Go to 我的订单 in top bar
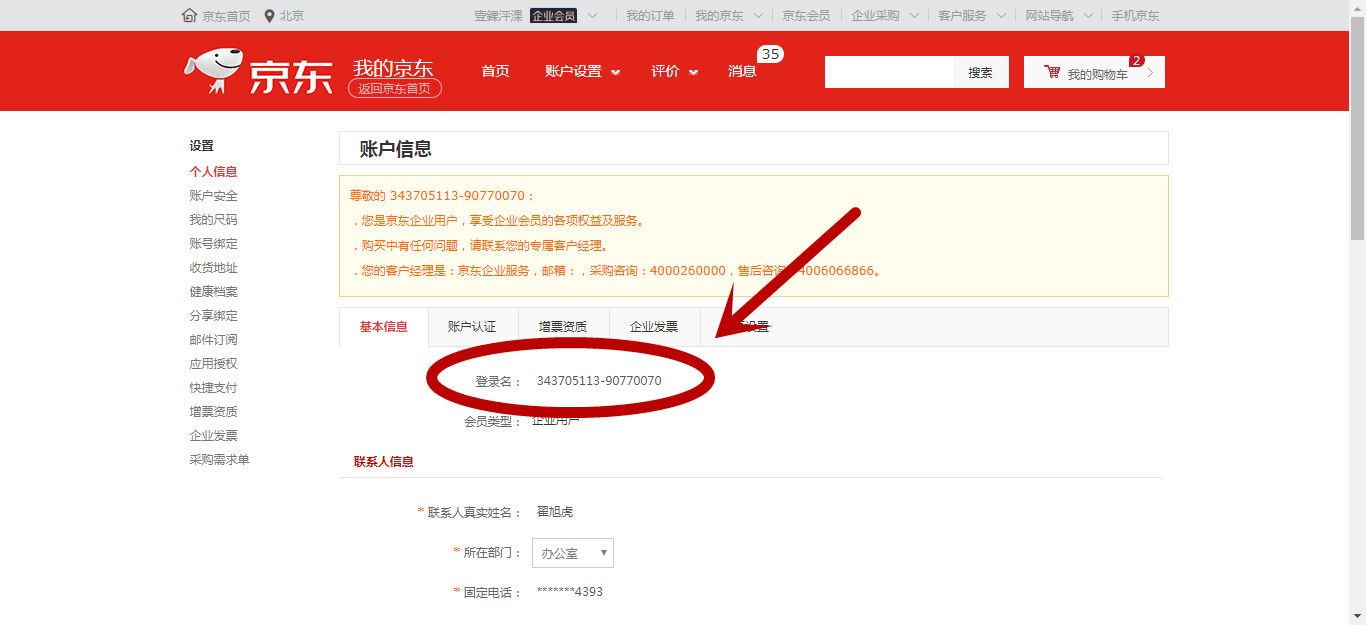 650,16
